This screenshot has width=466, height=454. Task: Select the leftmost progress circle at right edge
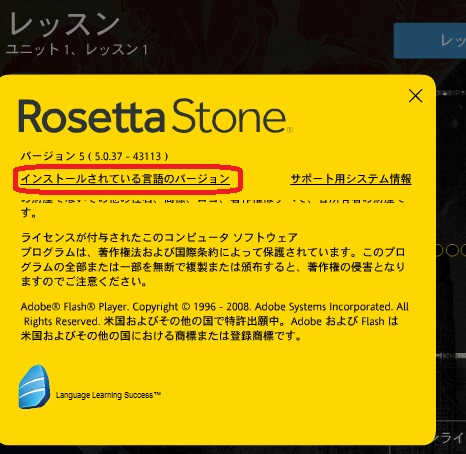pyautogui.click(x=440, y=250)
